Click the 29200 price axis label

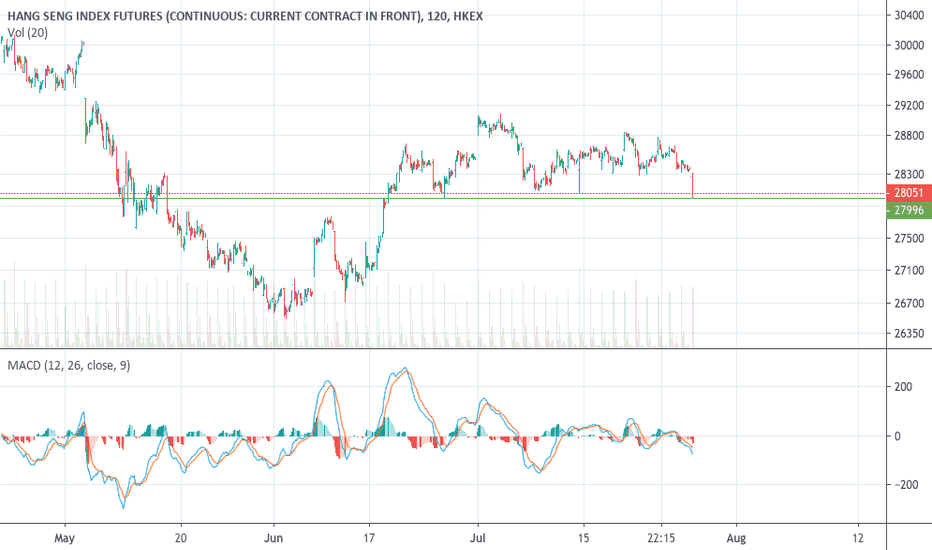tap(909, 106)
